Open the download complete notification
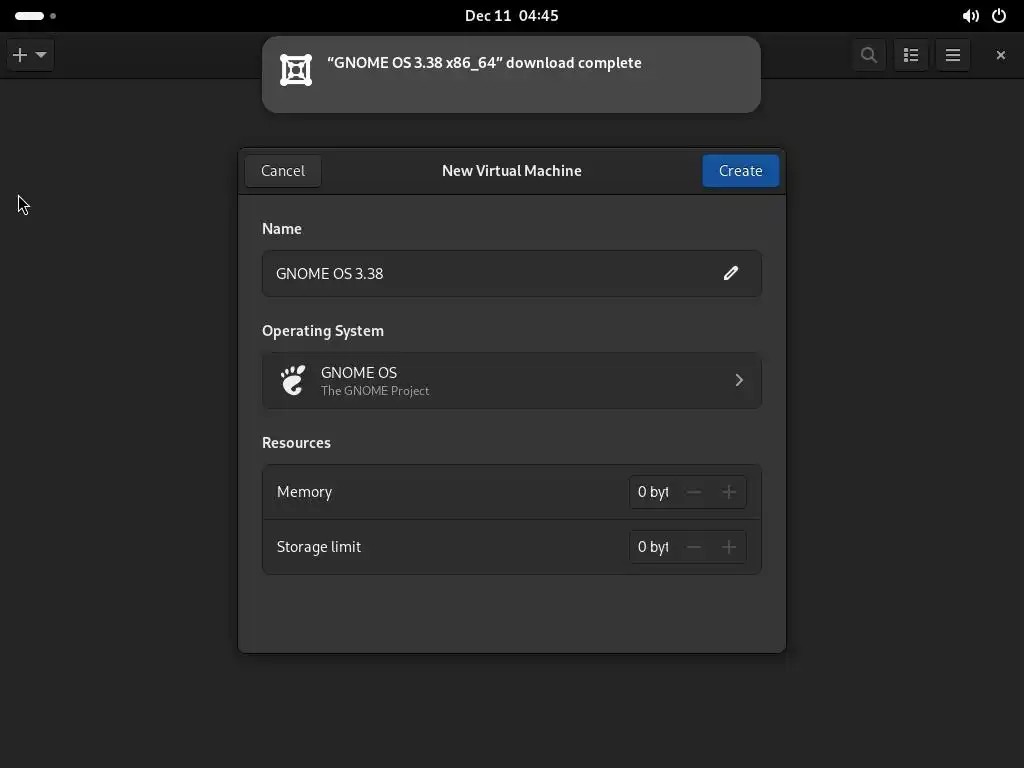The width and height of the screenshot is (1024, 768). pos(511,74)
